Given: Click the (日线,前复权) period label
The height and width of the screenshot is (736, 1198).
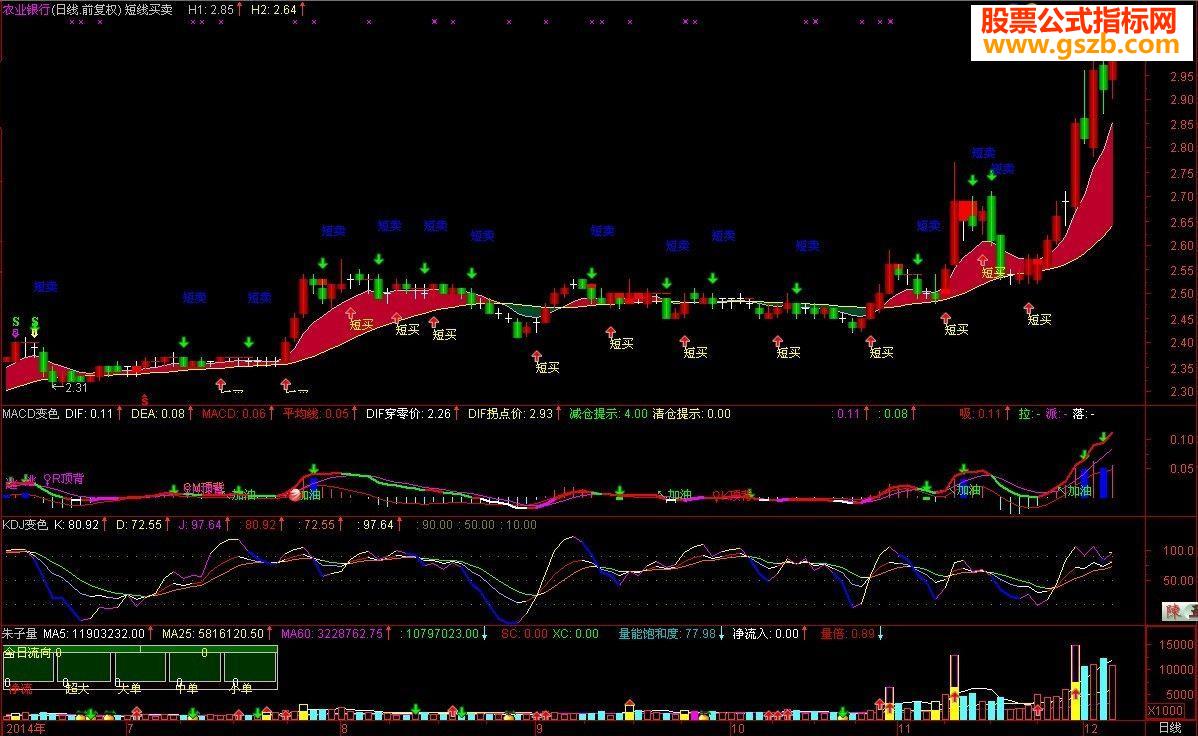Looking at the screenshot, I should click(87, 10).
